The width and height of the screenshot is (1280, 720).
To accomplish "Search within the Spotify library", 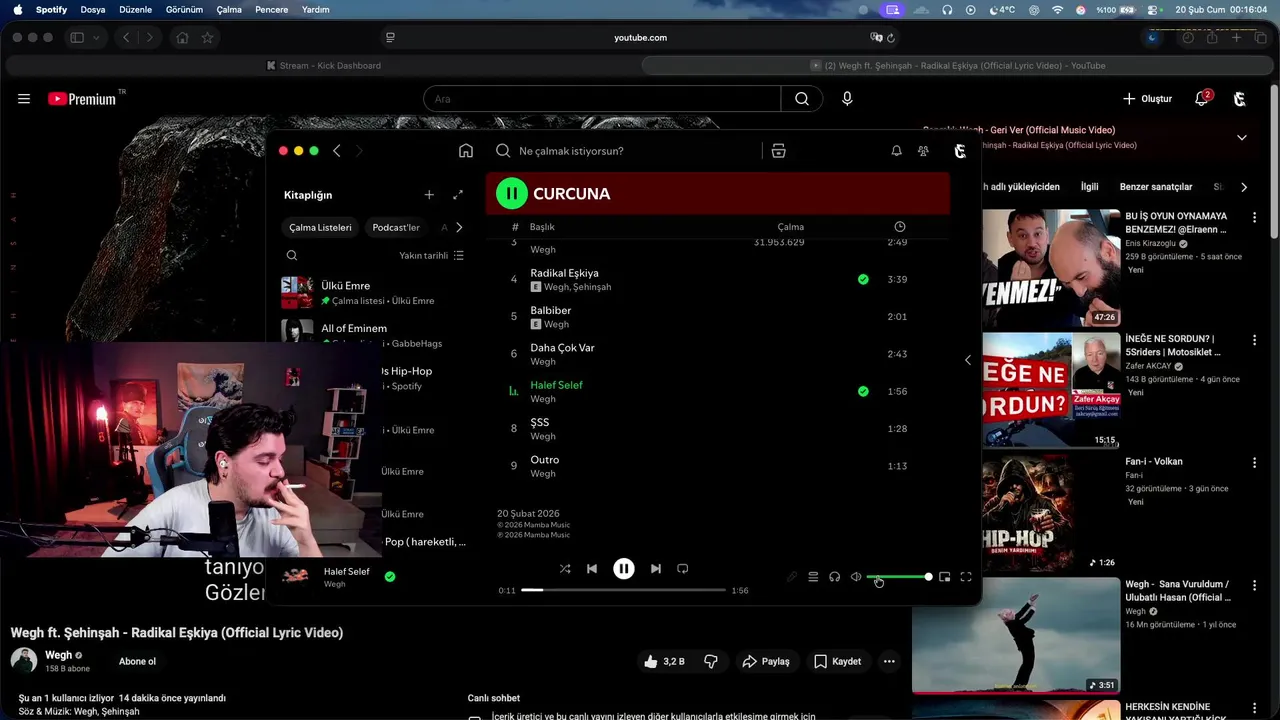I will (292, 255).
